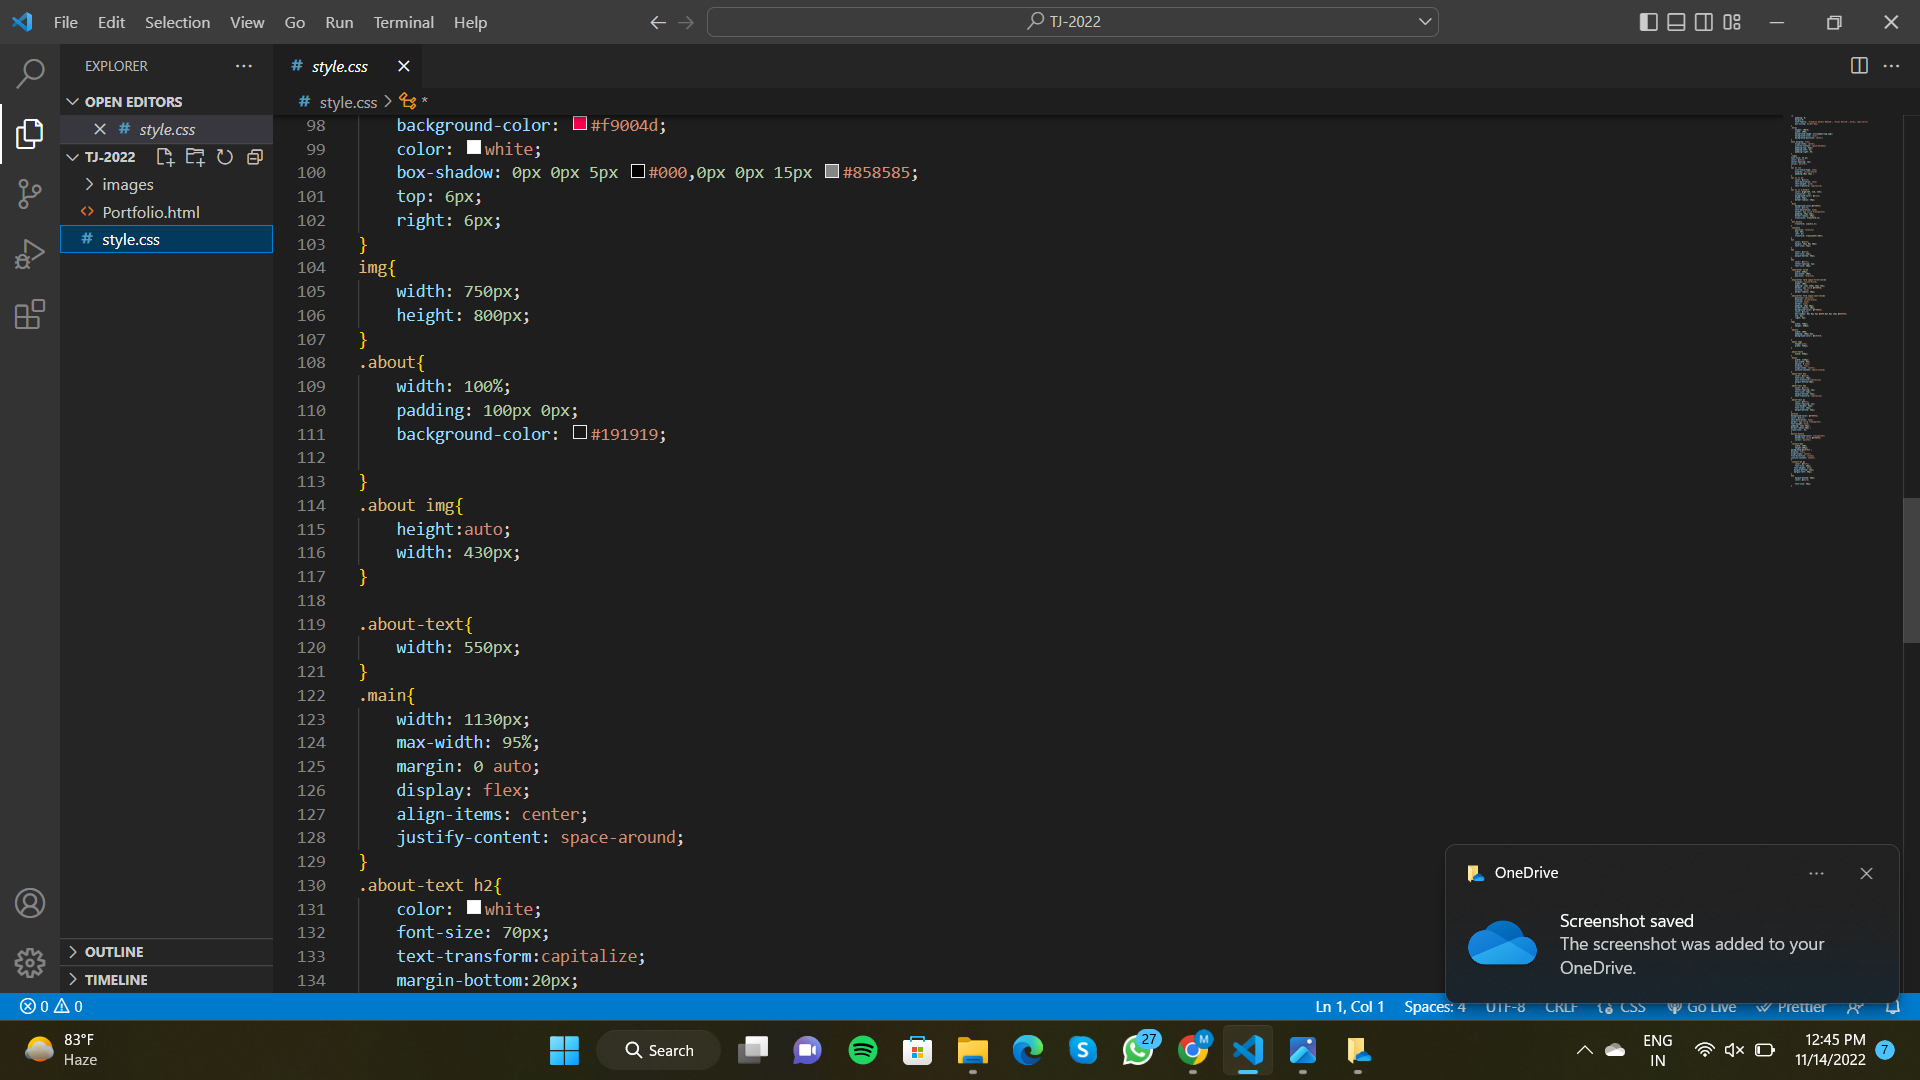Open the Search view in the activity bar

(30, 73)
